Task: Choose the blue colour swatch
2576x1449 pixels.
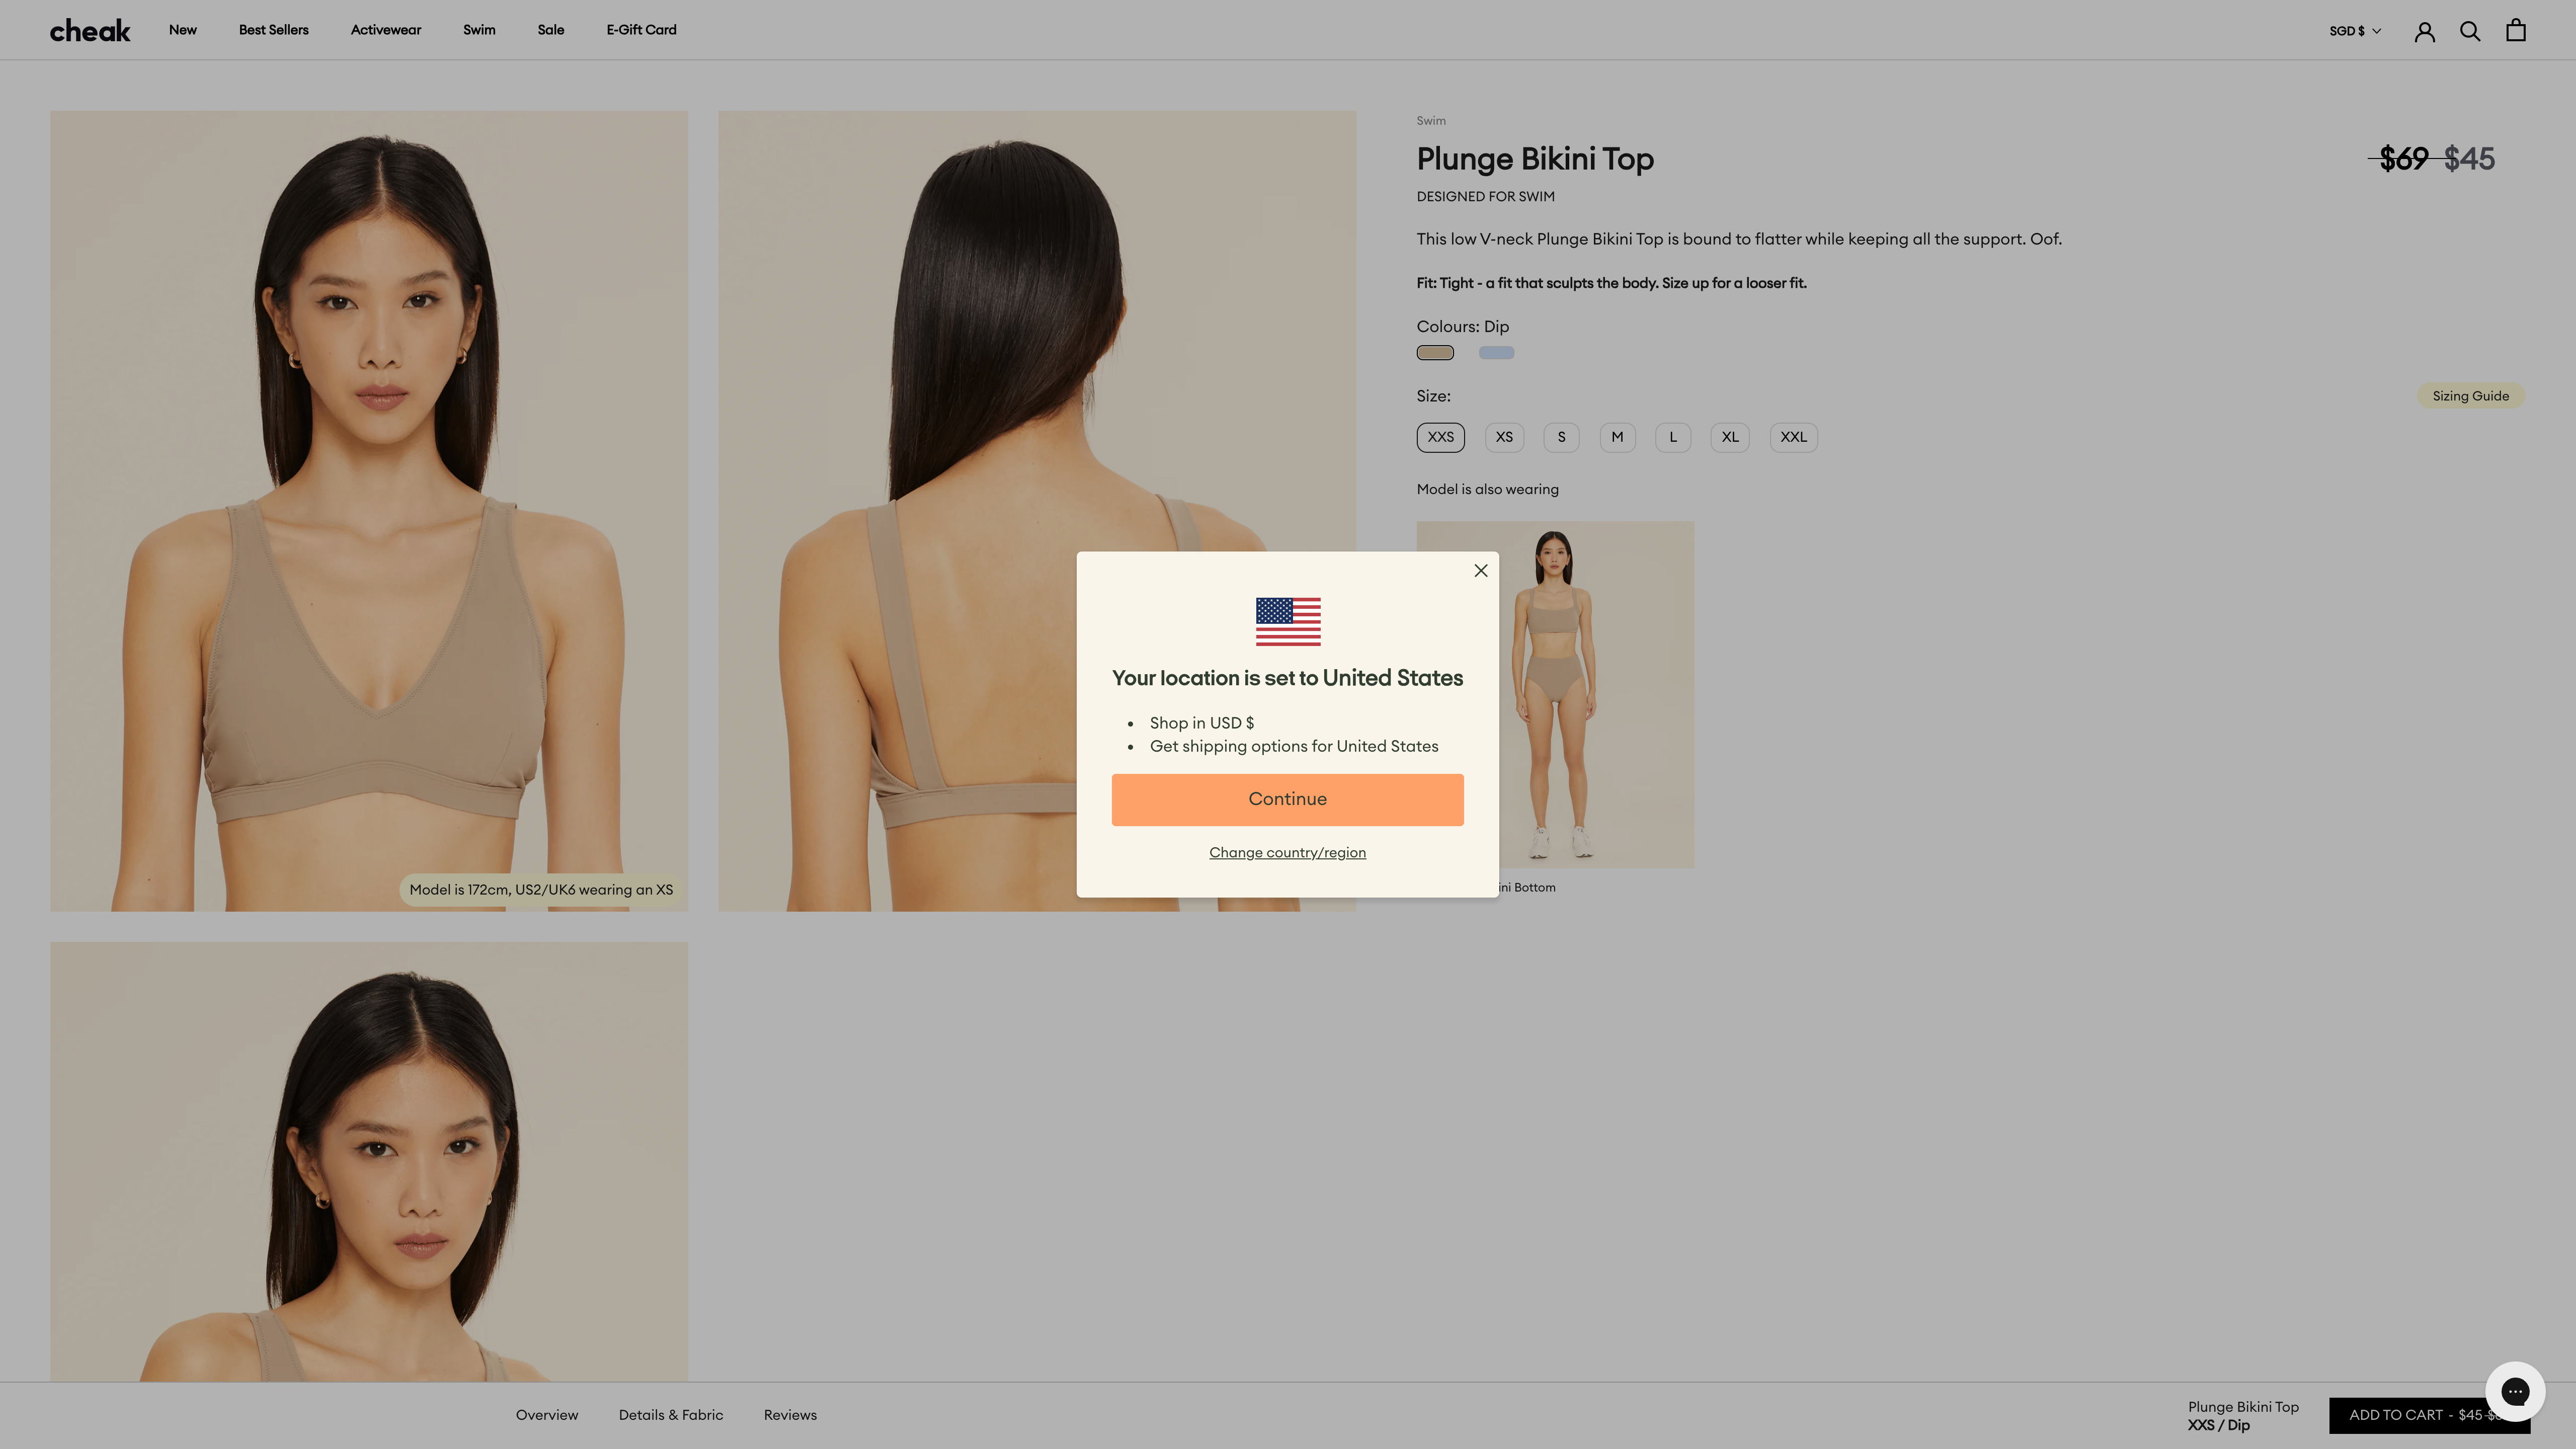Action: tap(1496, 352)
